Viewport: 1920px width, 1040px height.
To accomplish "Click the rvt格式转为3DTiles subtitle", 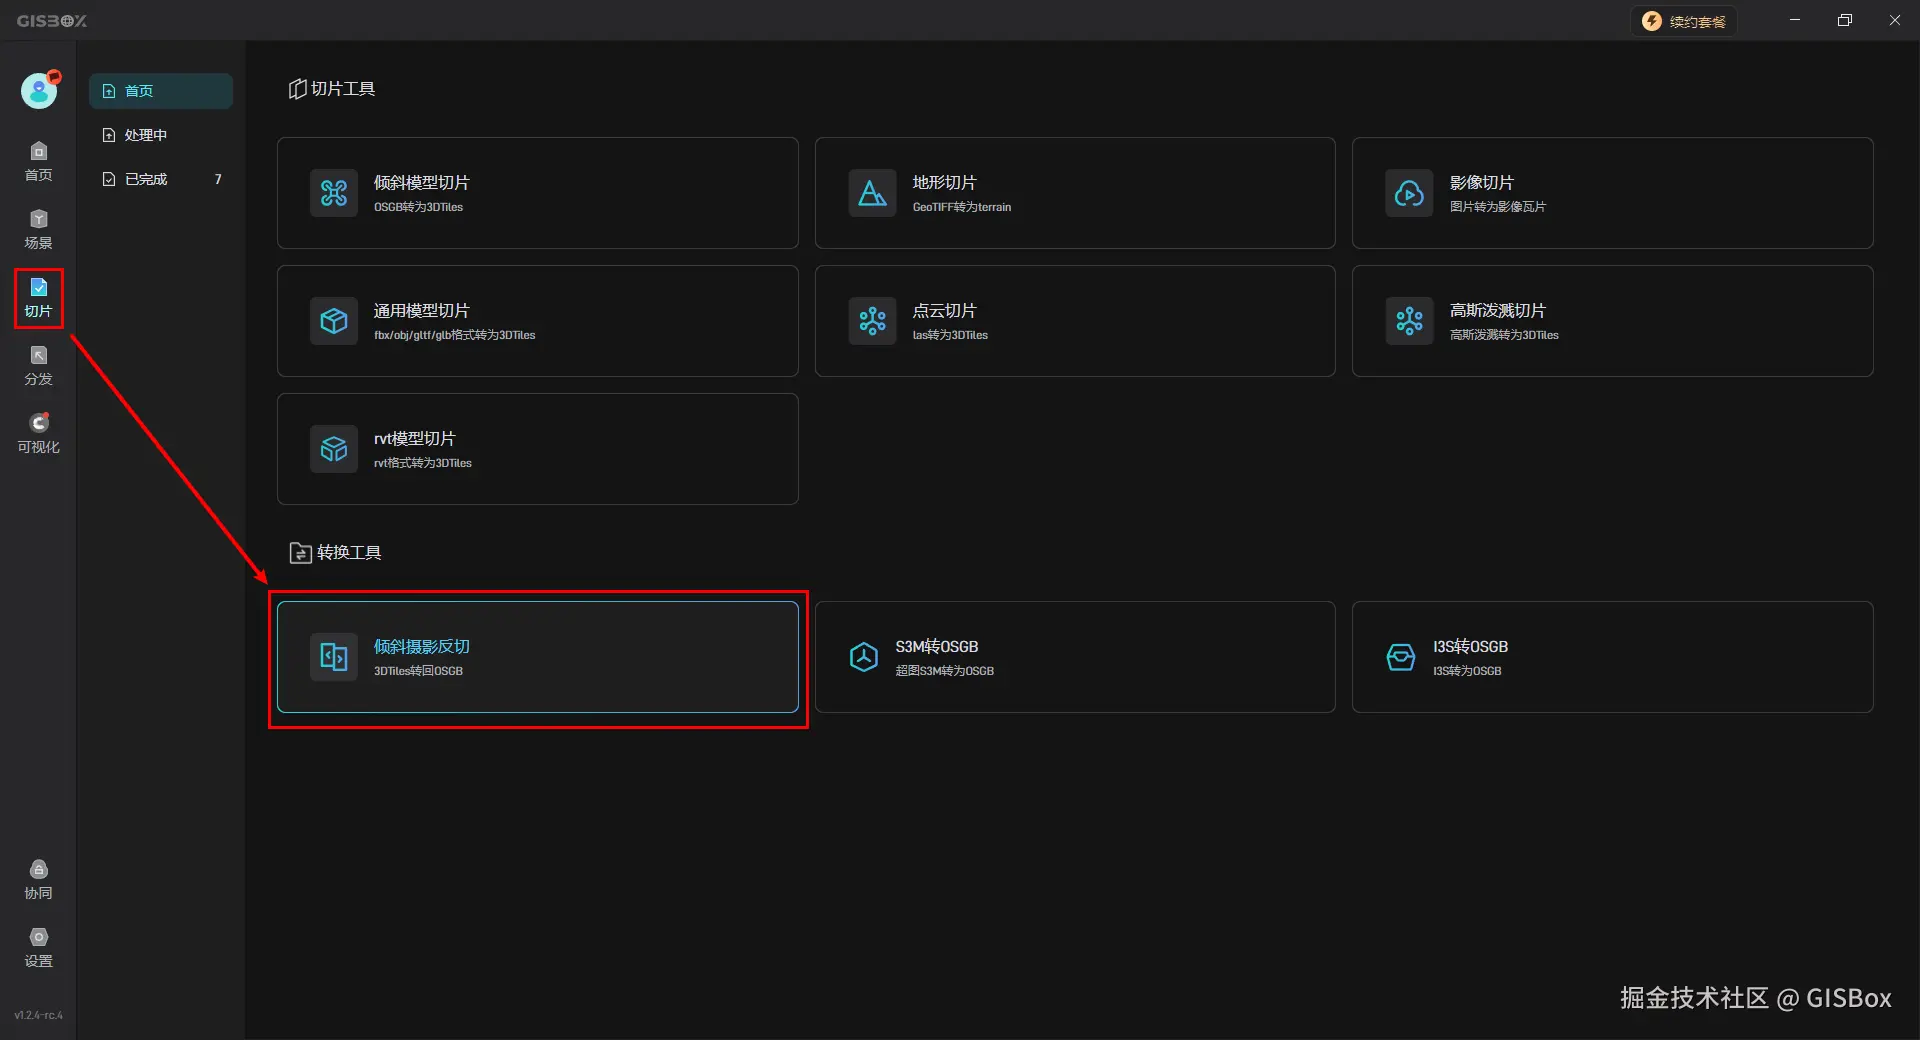I will 422,463.
